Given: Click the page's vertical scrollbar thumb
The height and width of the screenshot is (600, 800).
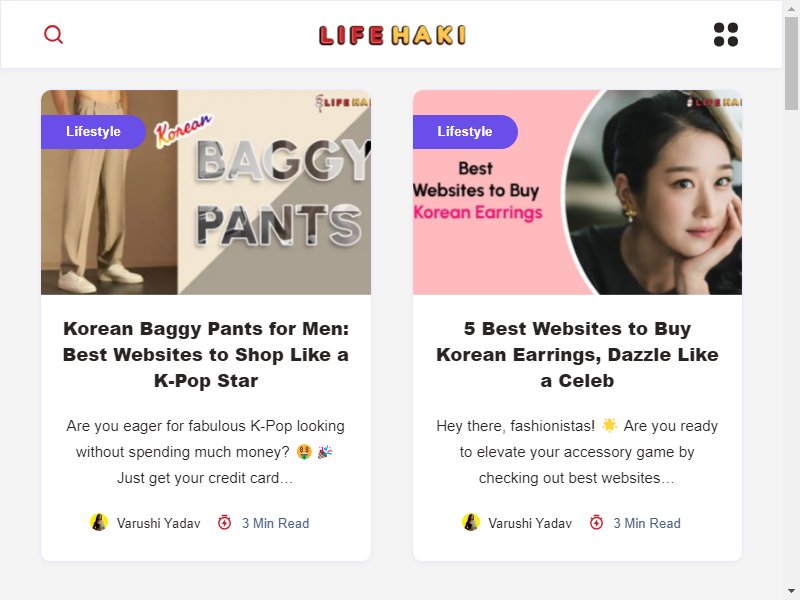Looking at the screenshot, I should 791,62.
